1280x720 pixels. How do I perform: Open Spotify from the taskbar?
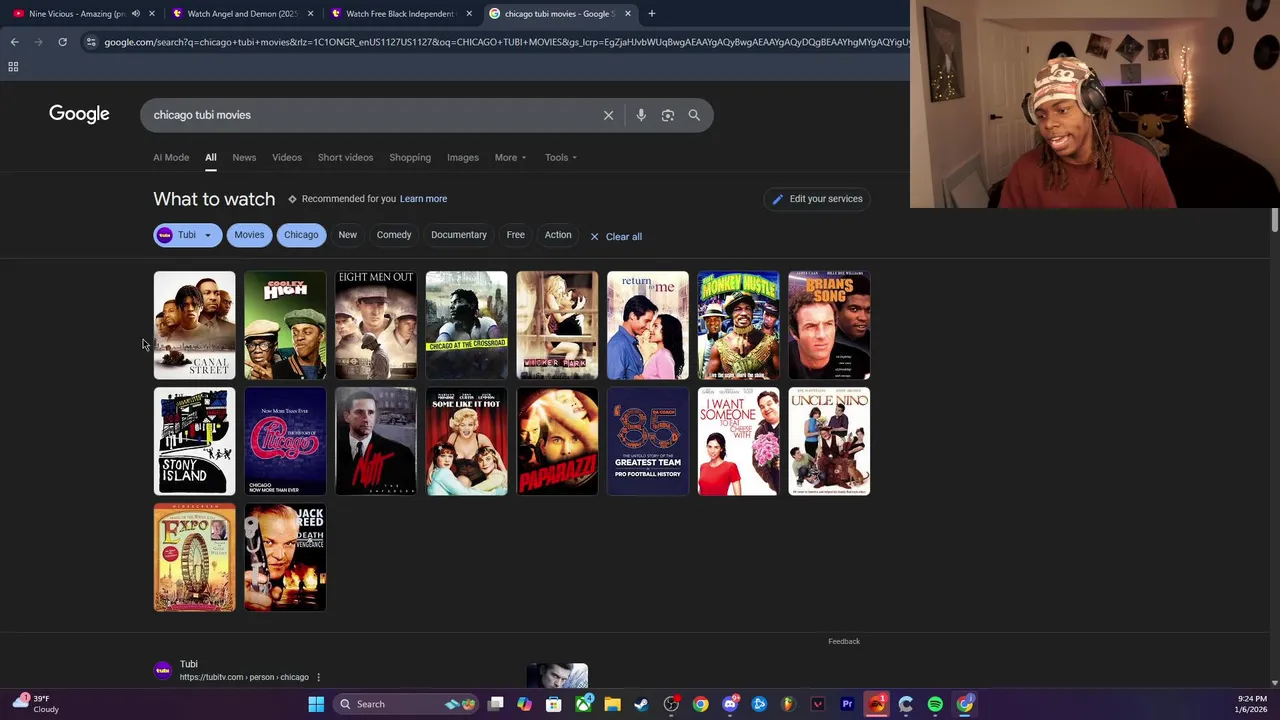935,704
